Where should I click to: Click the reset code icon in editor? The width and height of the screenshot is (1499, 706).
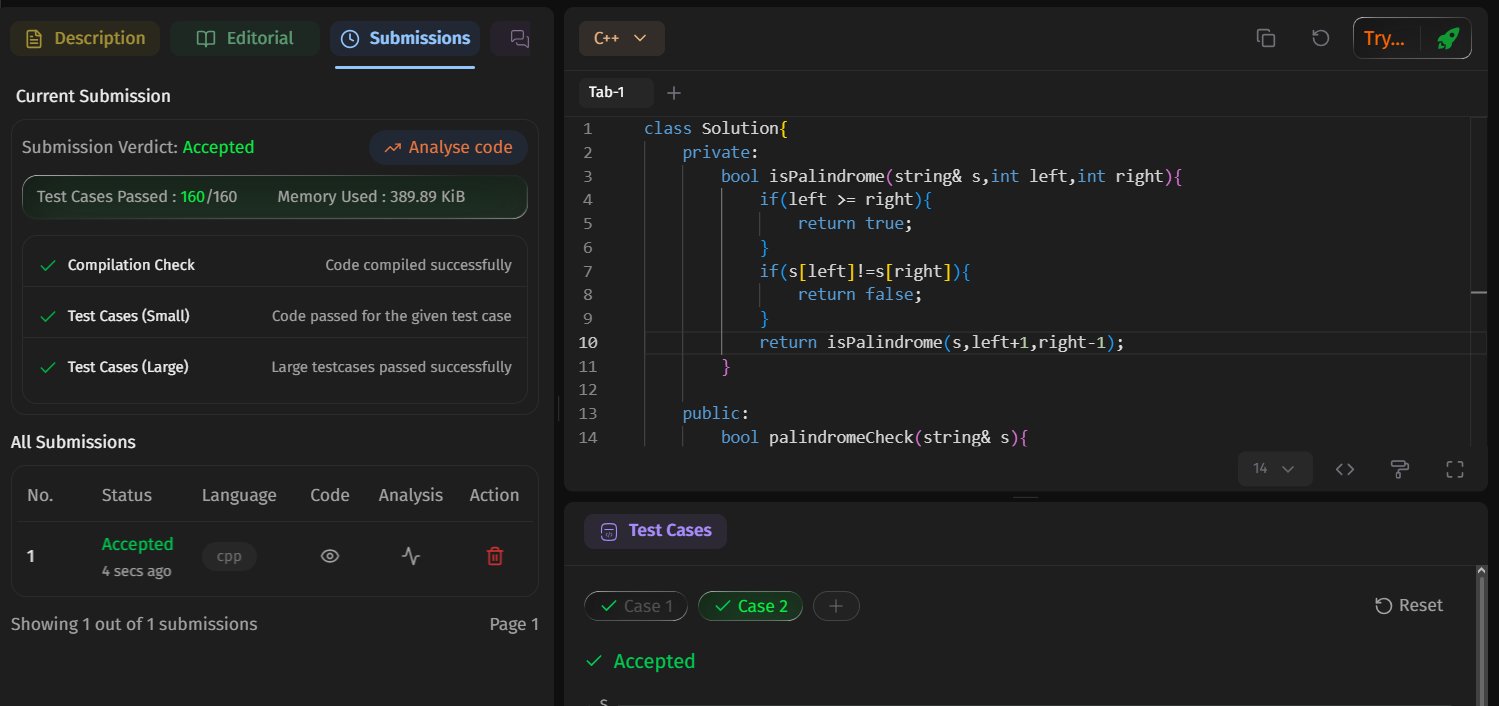click(x=1320, y=38)
